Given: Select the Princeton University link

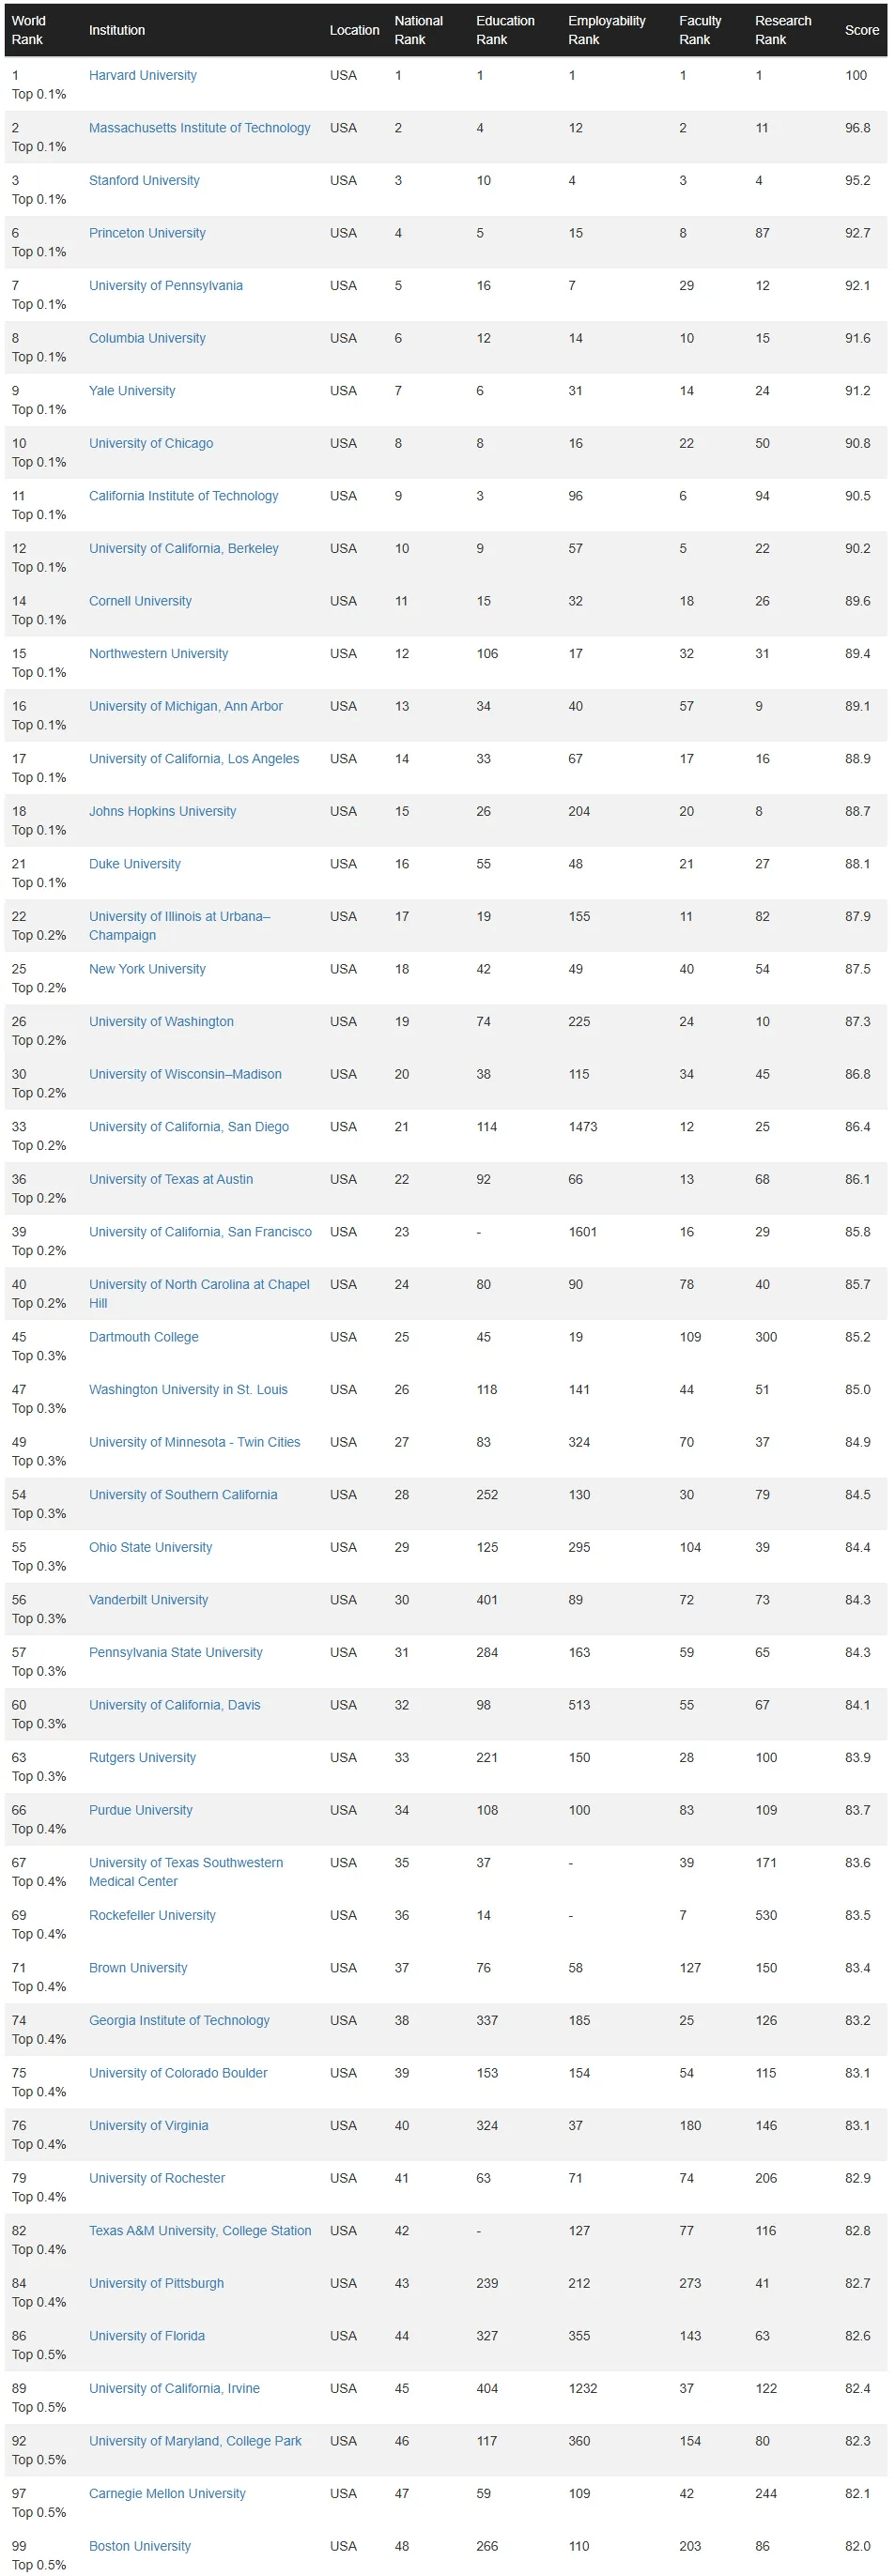Looking at the screenshot, I should (147, 233).
